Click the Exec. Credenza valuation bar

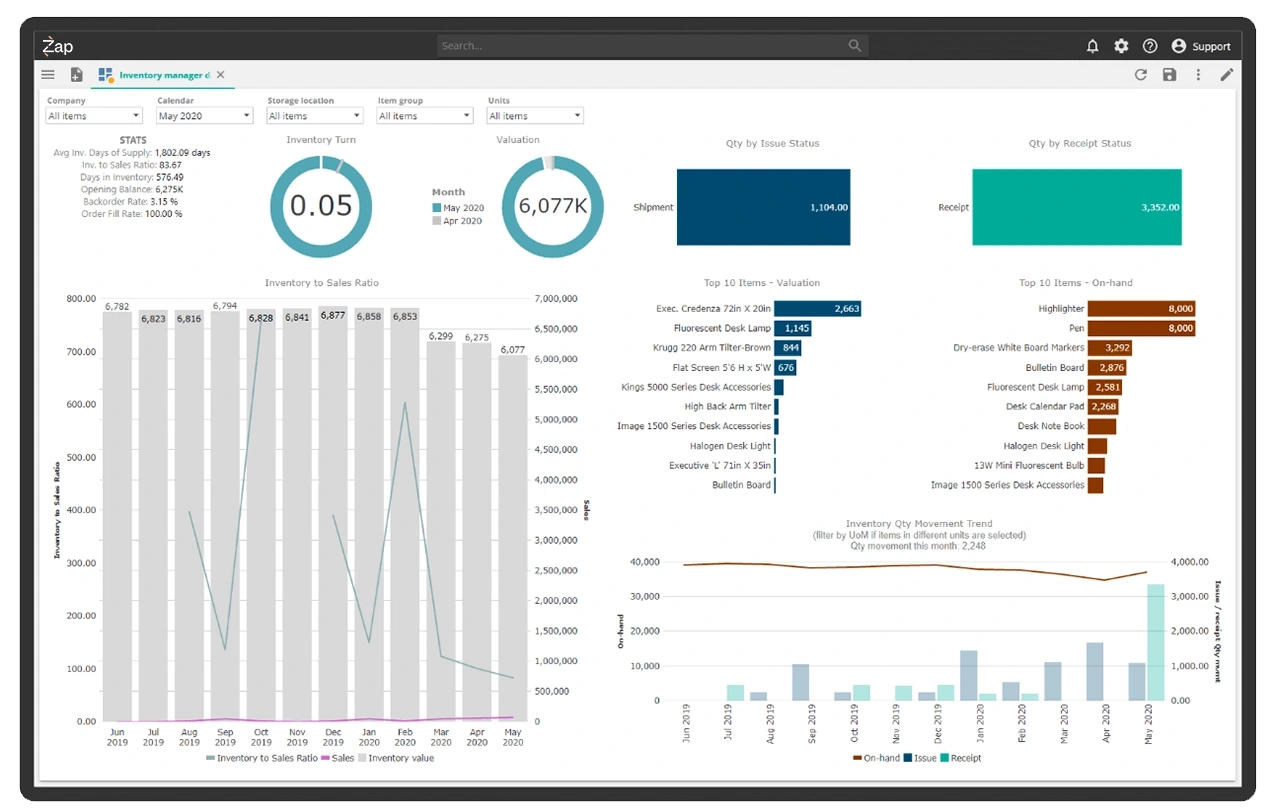pos(816,309)
